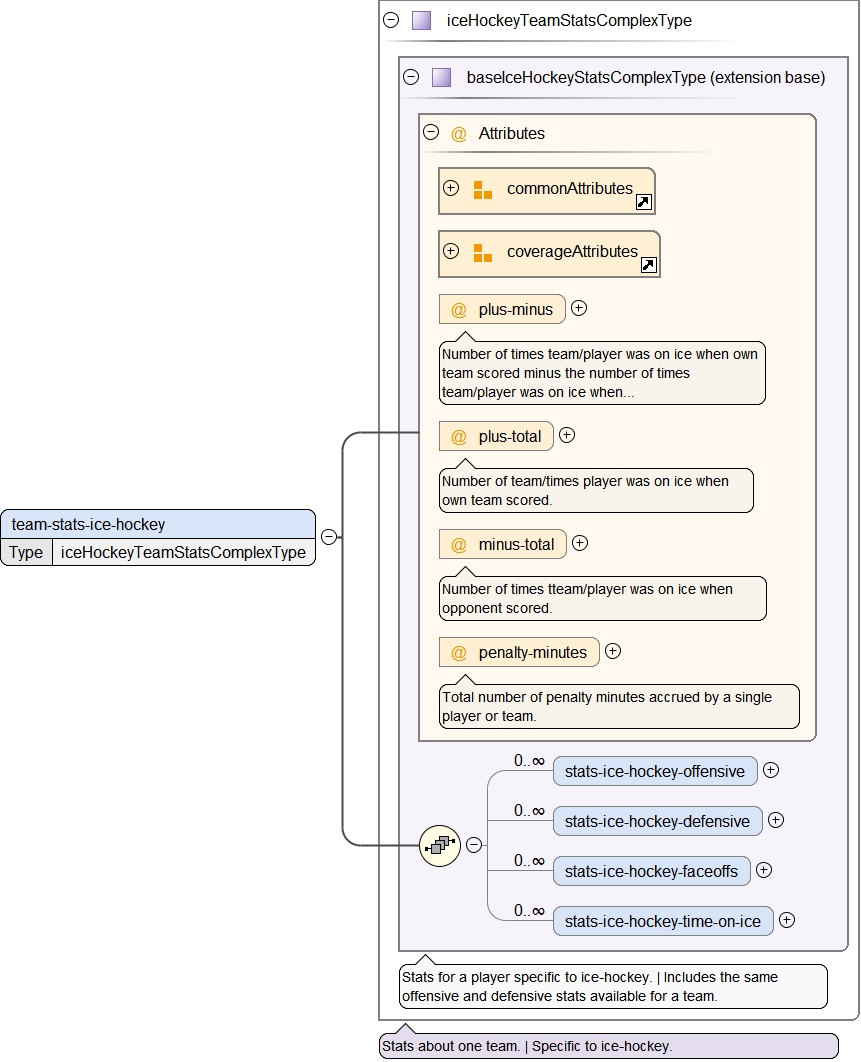Expand the coverageAttributes group
The height and width of the screenshot is (1062, 861).
pyautogui.click(x=451, y=251)
